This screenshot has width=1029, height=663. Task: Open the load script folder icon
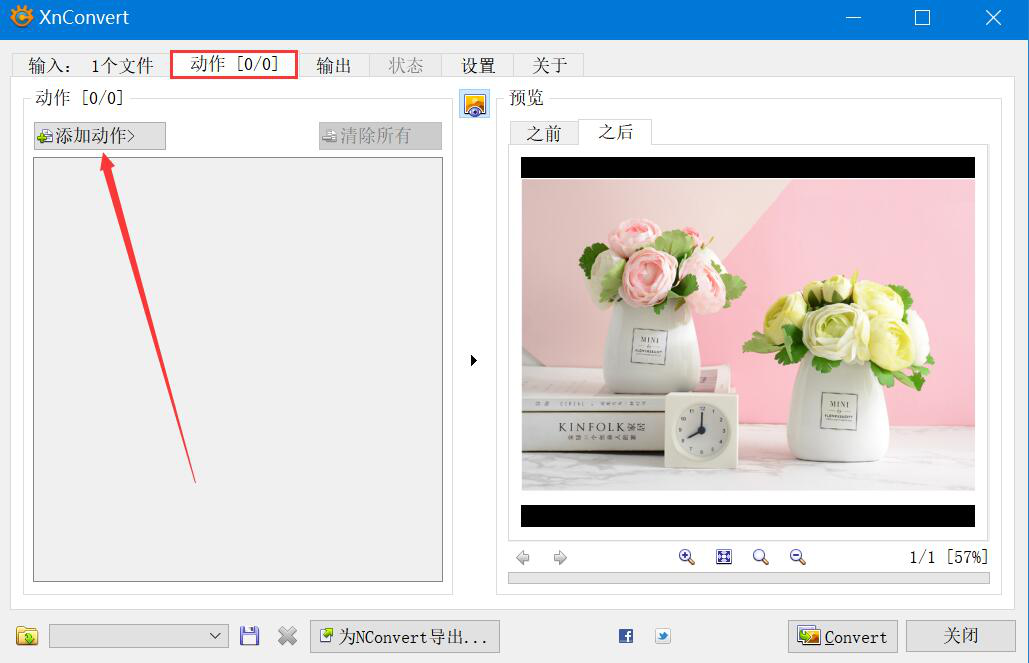click(x=27, y=635)
